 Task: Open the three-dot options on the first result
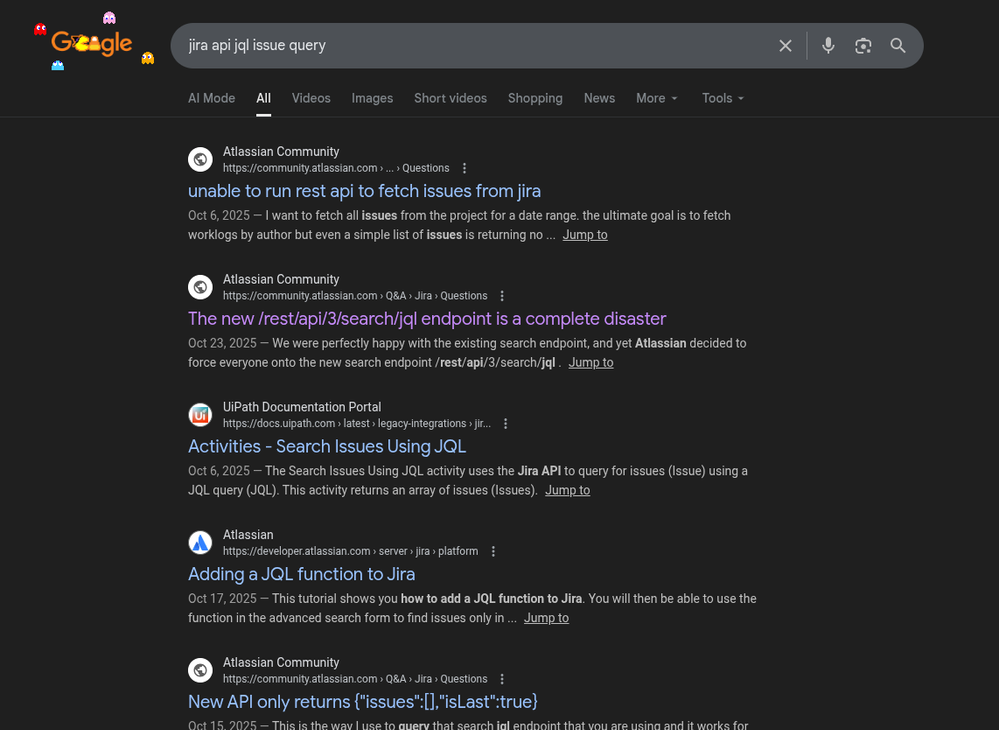coord(464,168)
